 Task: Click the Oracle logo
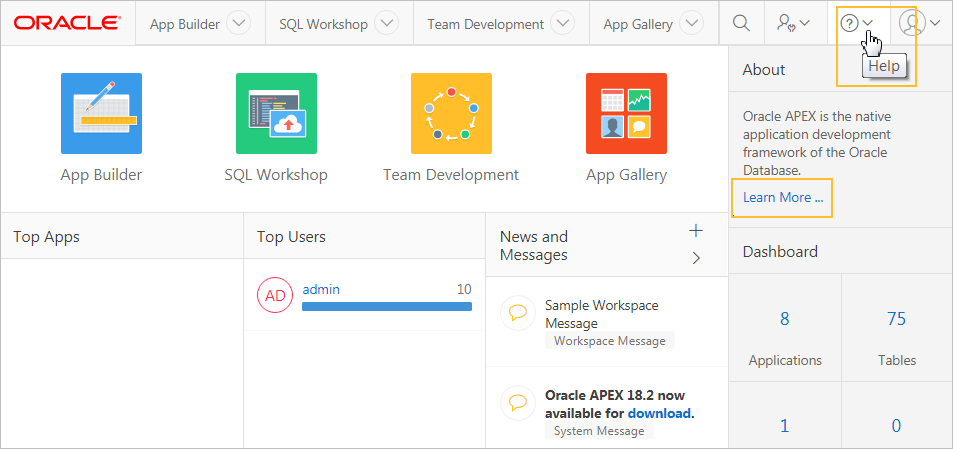[x=66, y=23]
